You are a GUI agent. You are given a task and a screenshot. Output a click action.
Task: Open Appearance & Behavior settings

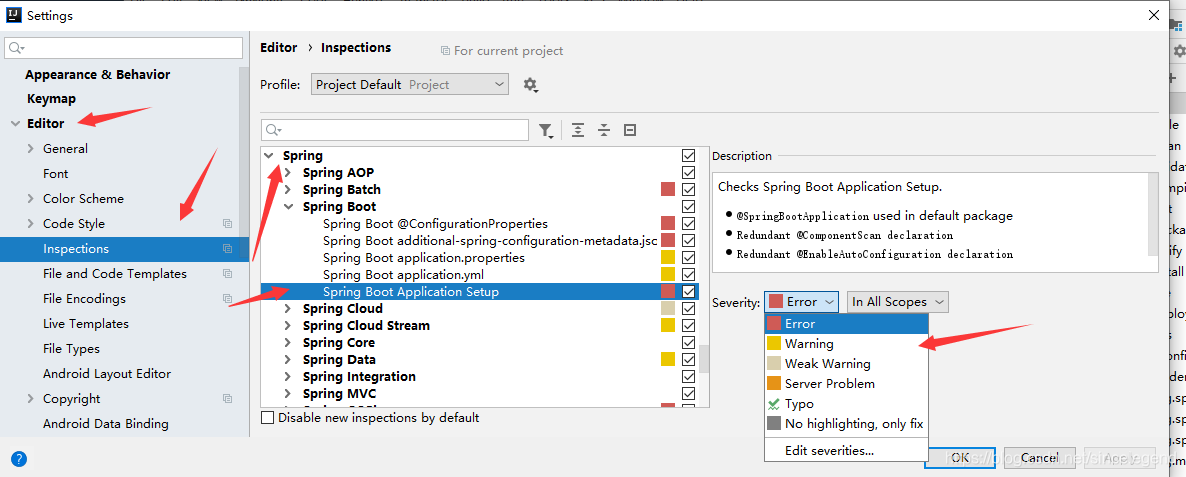[98, 74]
